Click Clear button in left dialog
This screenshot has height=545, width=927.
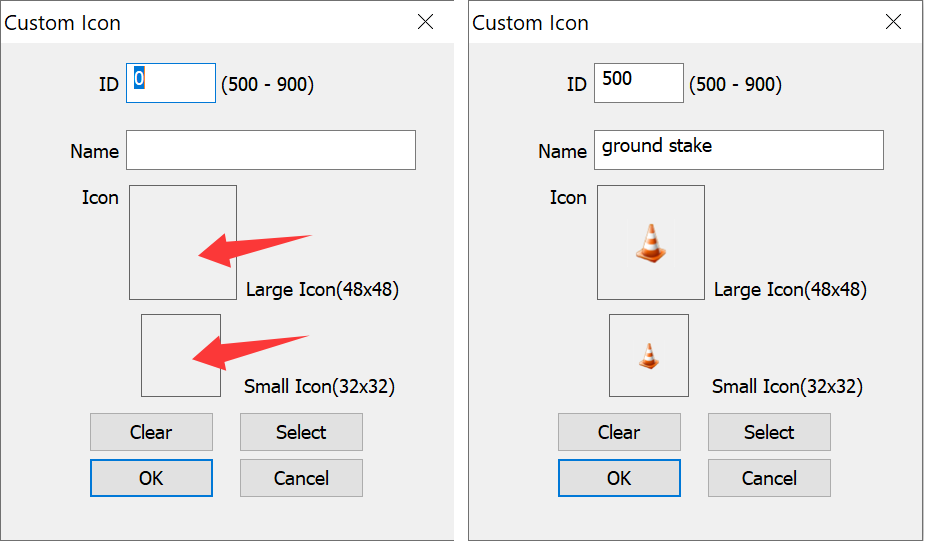pos(151,432)
